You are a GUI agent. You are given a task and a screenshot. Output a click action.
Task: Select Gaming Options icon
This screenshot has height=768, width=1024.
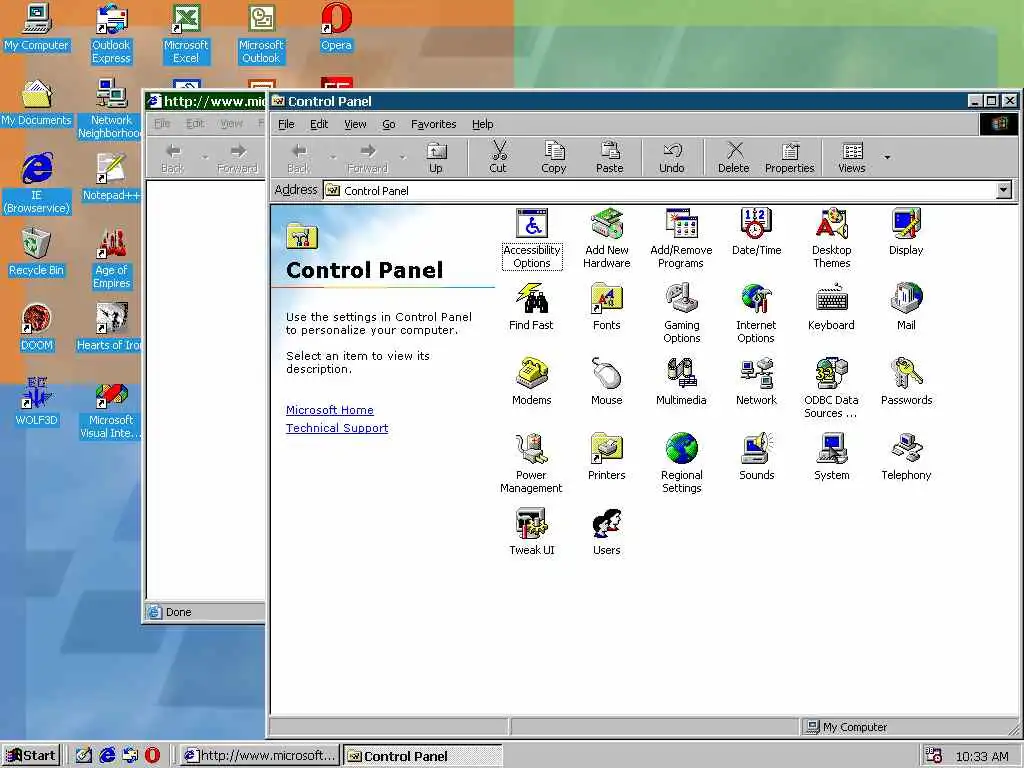[x=682, y=314]
